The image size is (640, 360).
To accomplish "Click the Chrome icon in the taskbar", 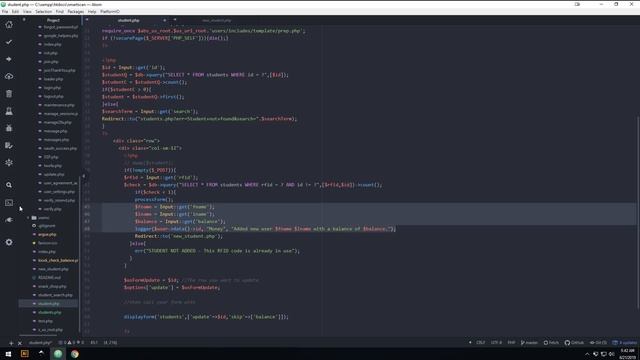I will (x=75, y=354).
